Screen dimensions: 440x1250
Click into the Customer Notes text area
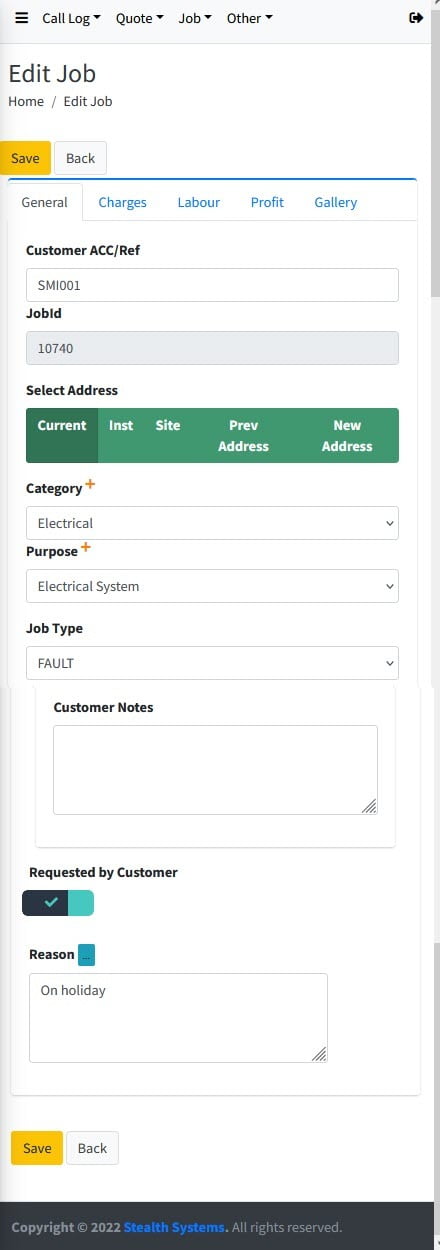pyautogui.click(x=215, y=770)
